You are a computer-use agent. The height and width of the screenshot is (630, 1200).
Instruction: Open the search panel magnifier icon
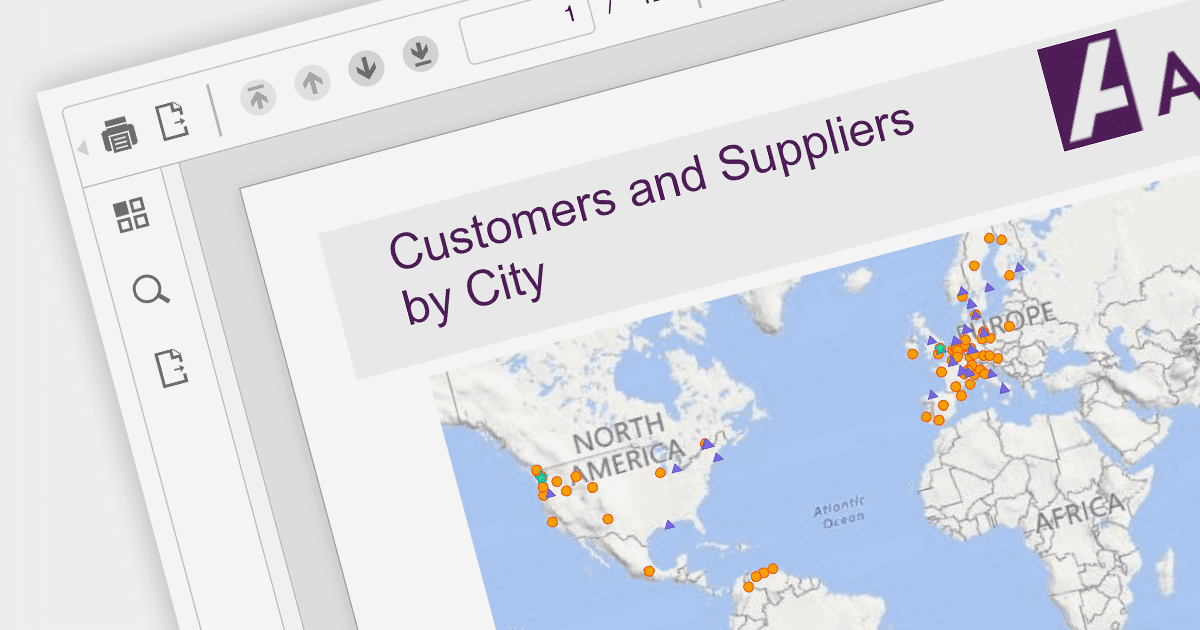coord(151,291)
